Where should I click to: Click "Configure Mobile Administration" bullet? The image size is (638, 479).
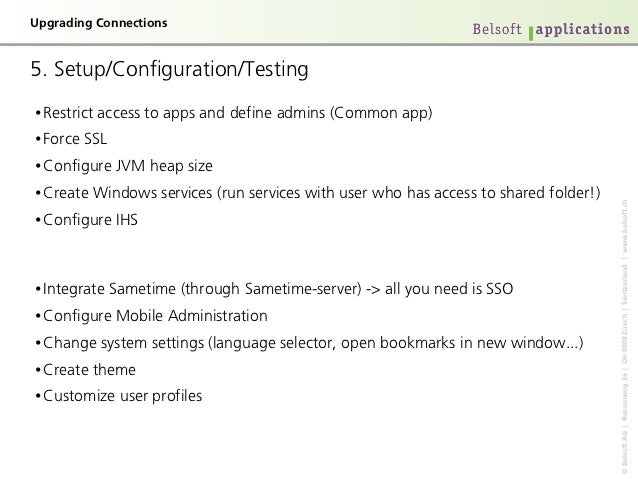151,316
